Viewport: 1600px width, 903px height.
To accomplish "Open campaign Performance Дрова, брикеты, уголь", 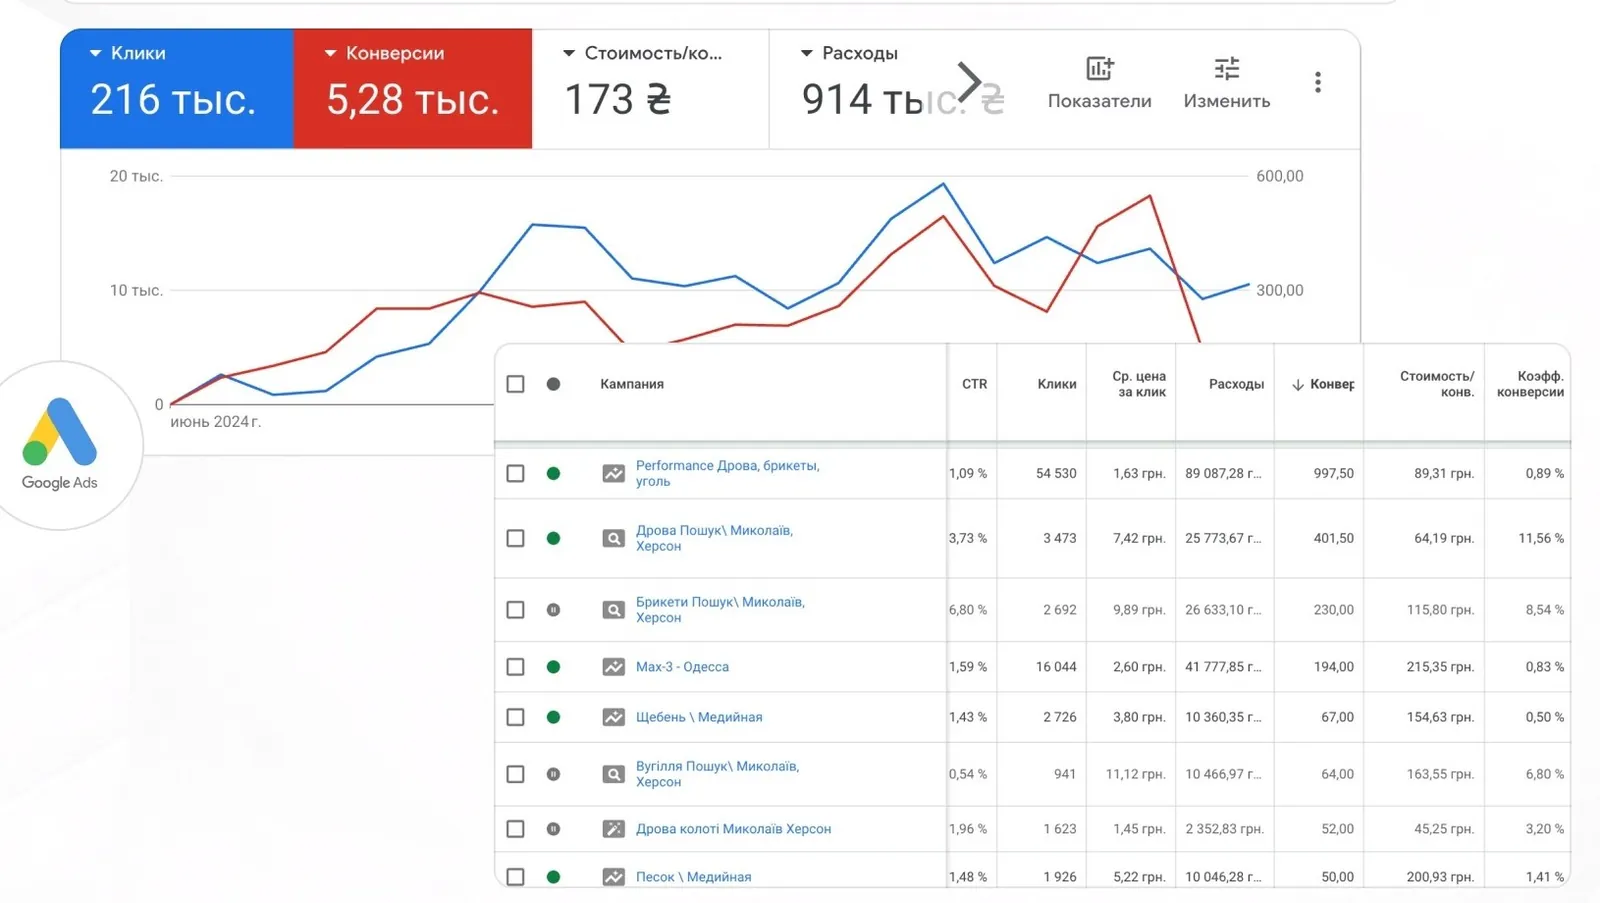I will [727, 473].
